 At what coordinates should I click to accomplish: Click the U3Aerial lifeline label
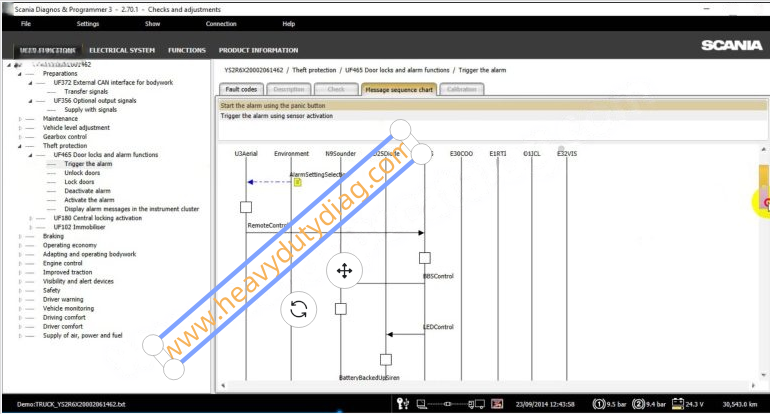pos(246,154)
